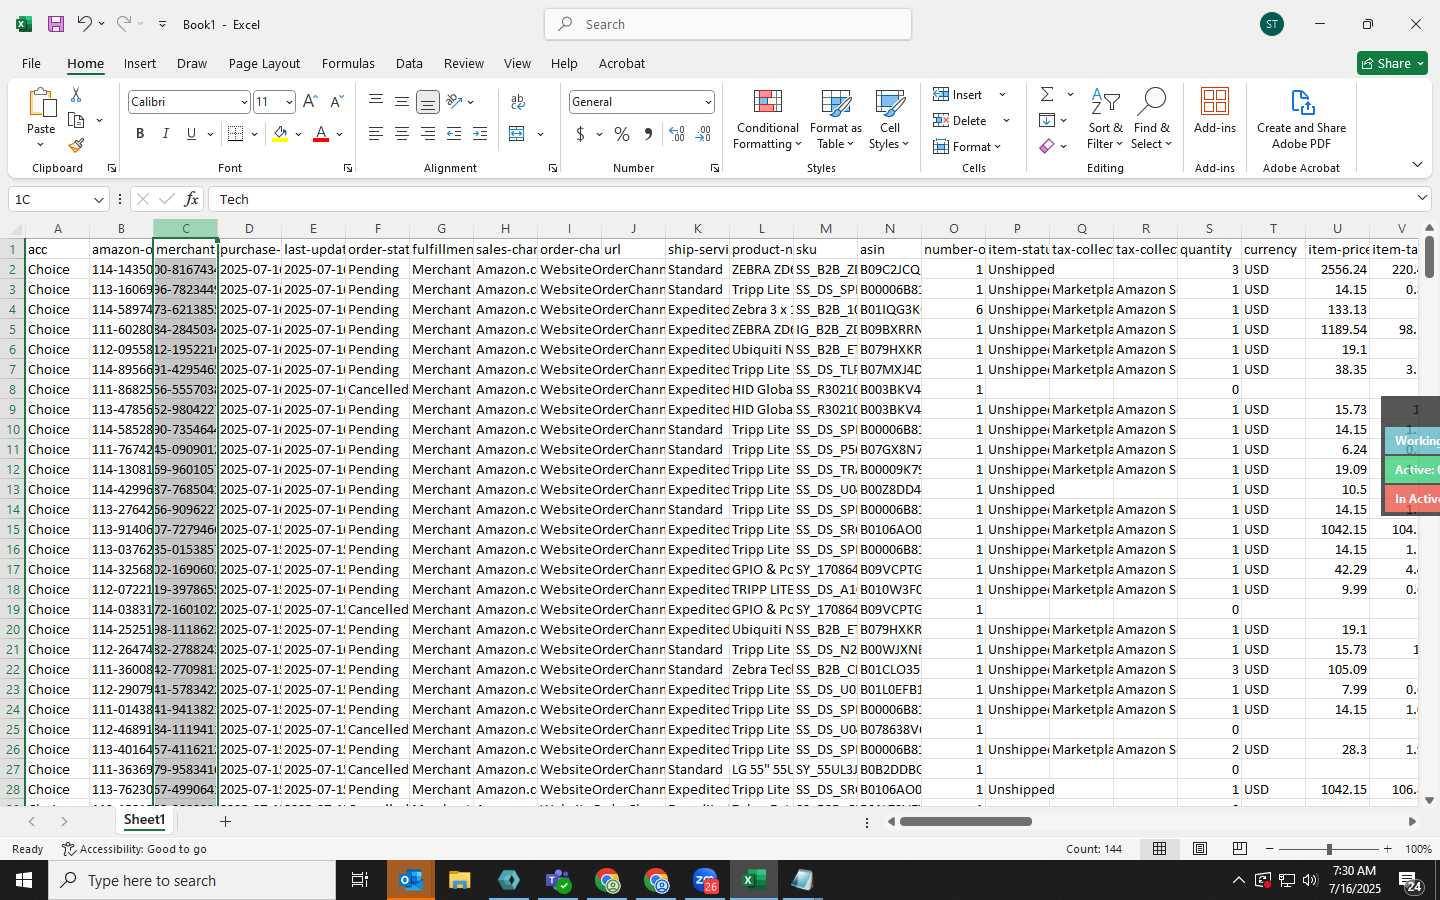1440x900 pixels.
Task: Click Create and Share Adobe PDF
Action: 1301,119
